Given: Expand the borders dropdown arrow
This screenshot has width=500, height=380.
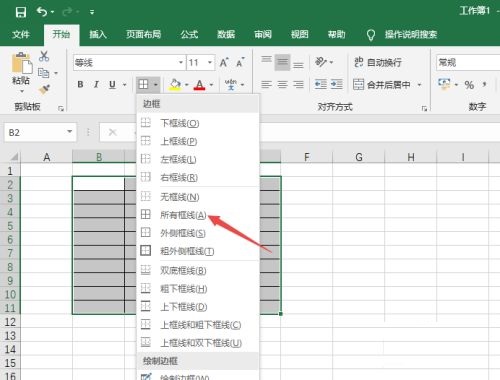Looking at the screenshot, I should point(156,85).
